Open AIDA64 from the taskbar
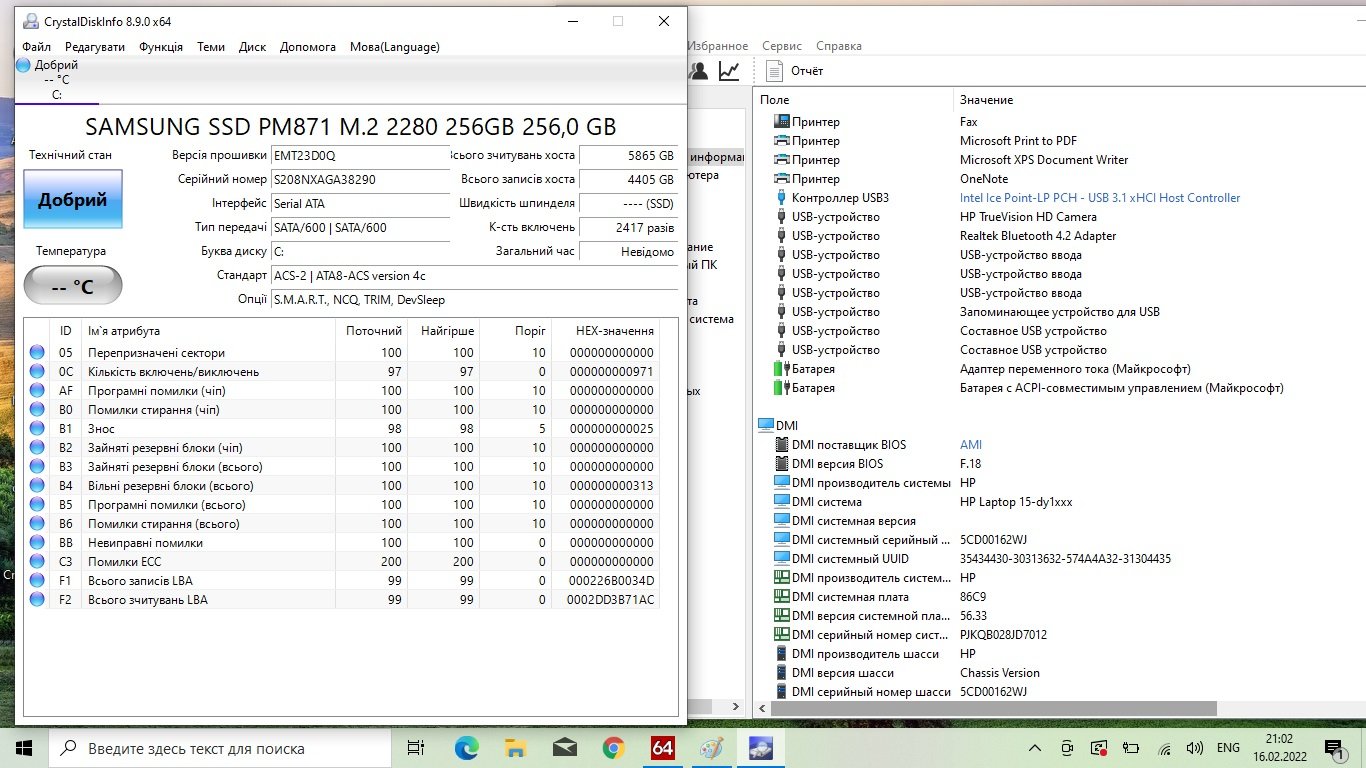 coord(662,748)
